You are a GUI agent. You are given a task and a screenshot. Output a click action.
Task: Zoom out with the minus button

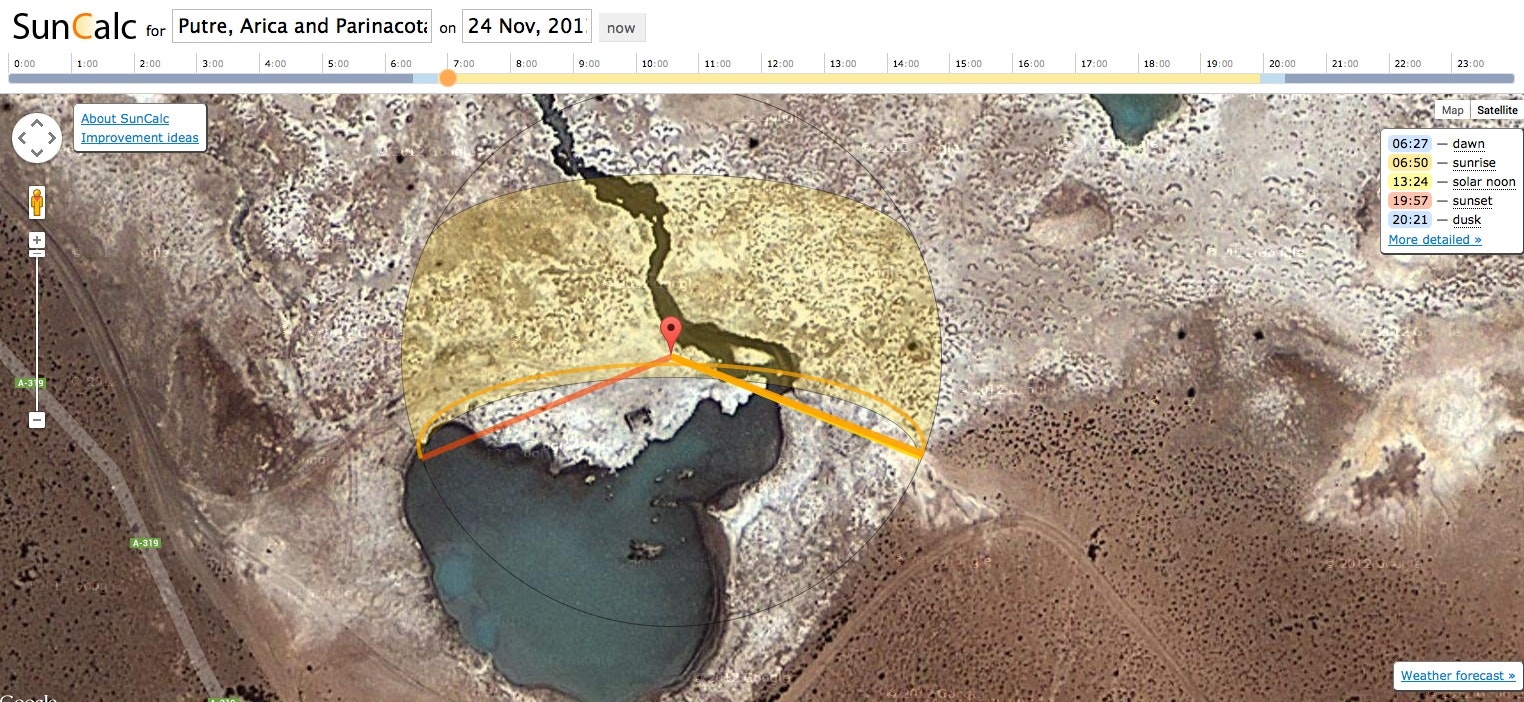[x=37, y=420]
